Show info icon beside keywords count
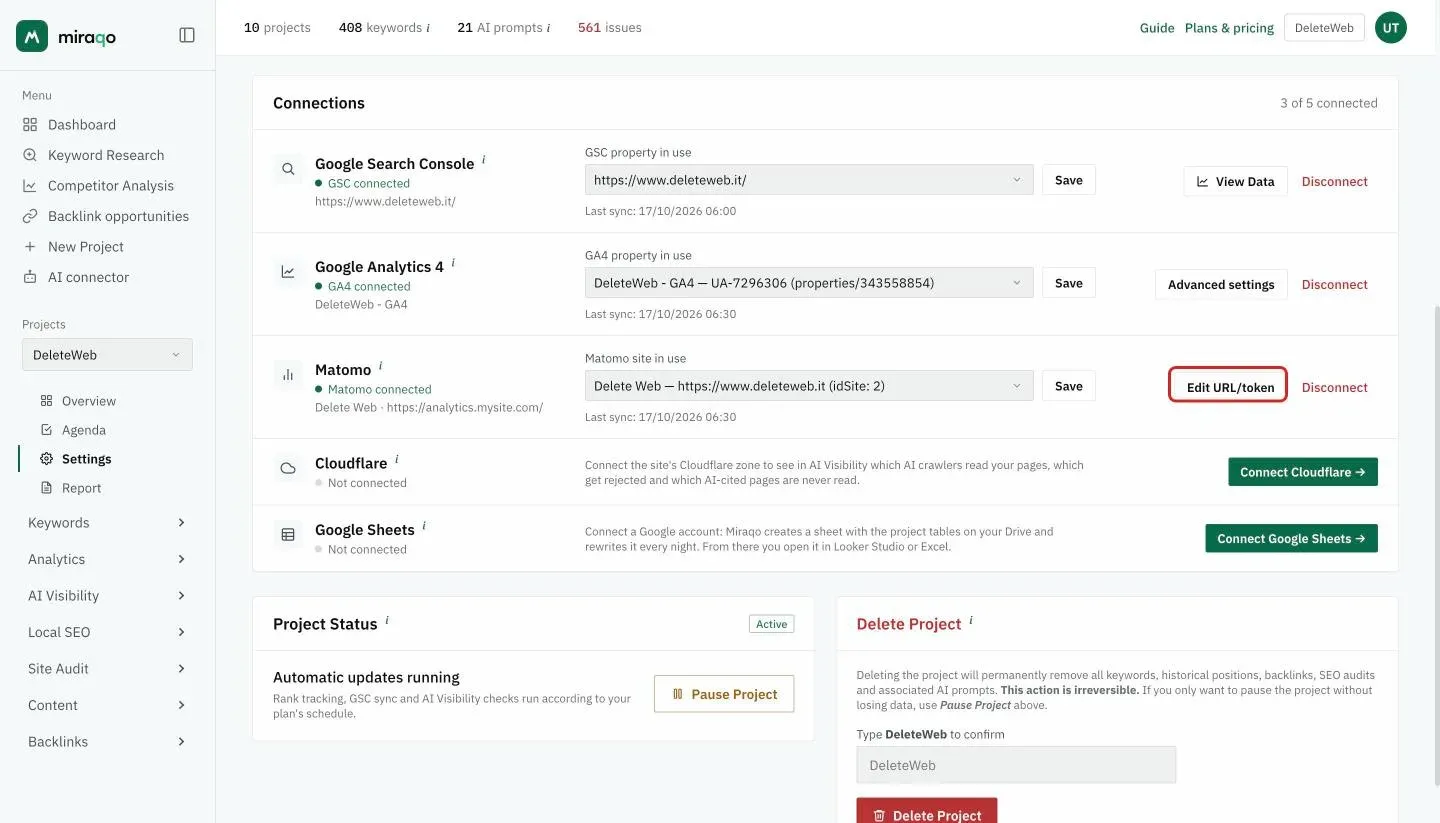 (428, 28)
